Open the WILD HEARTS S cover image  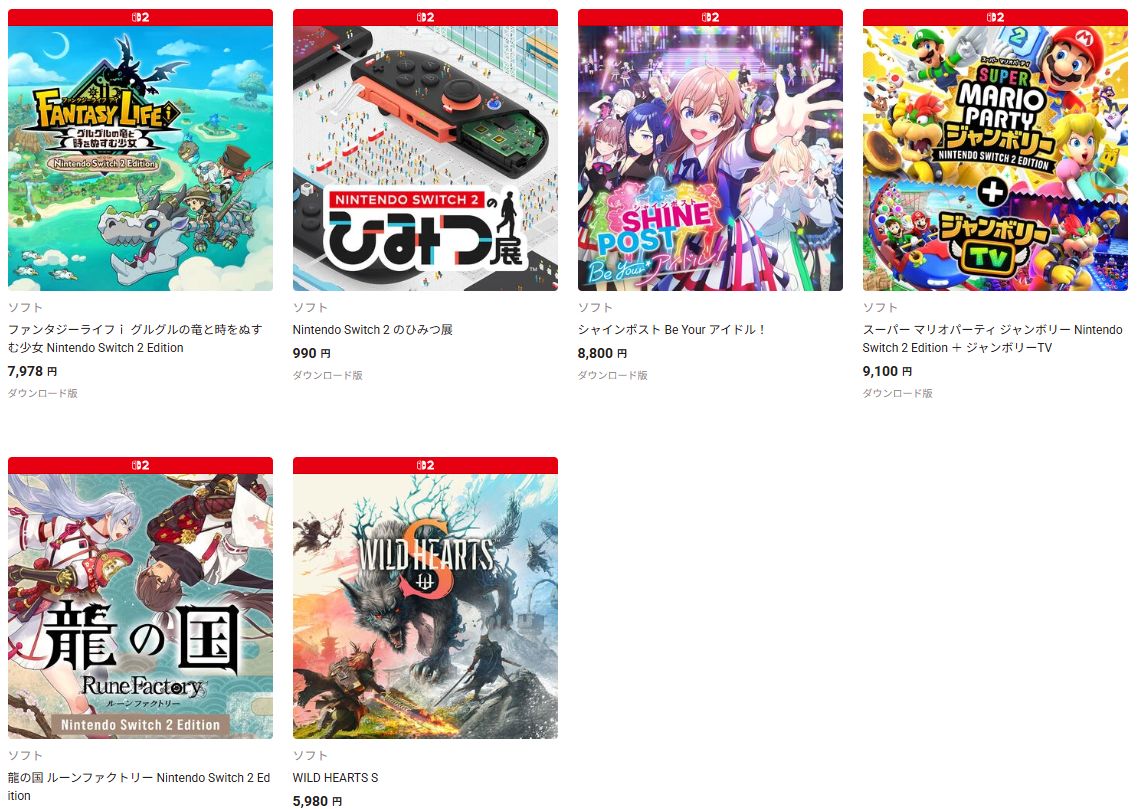tap(425, 606)
